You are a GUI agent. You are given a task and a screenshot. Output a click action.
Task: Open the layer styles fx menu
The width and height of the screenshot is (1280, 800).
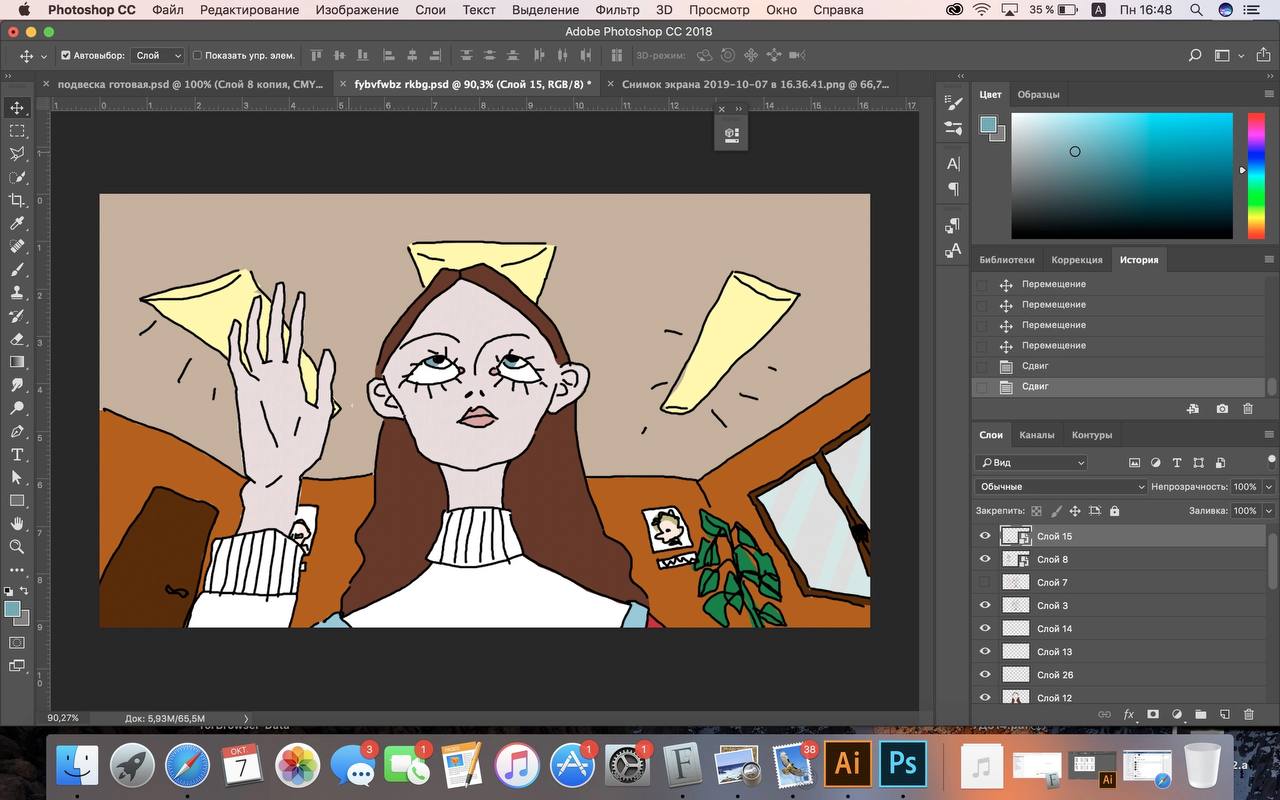(1129, 715)
